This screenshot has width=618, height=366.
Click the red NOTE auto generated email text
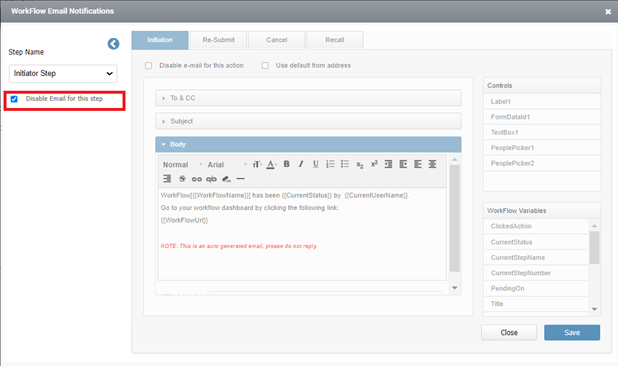coord(239,246)
